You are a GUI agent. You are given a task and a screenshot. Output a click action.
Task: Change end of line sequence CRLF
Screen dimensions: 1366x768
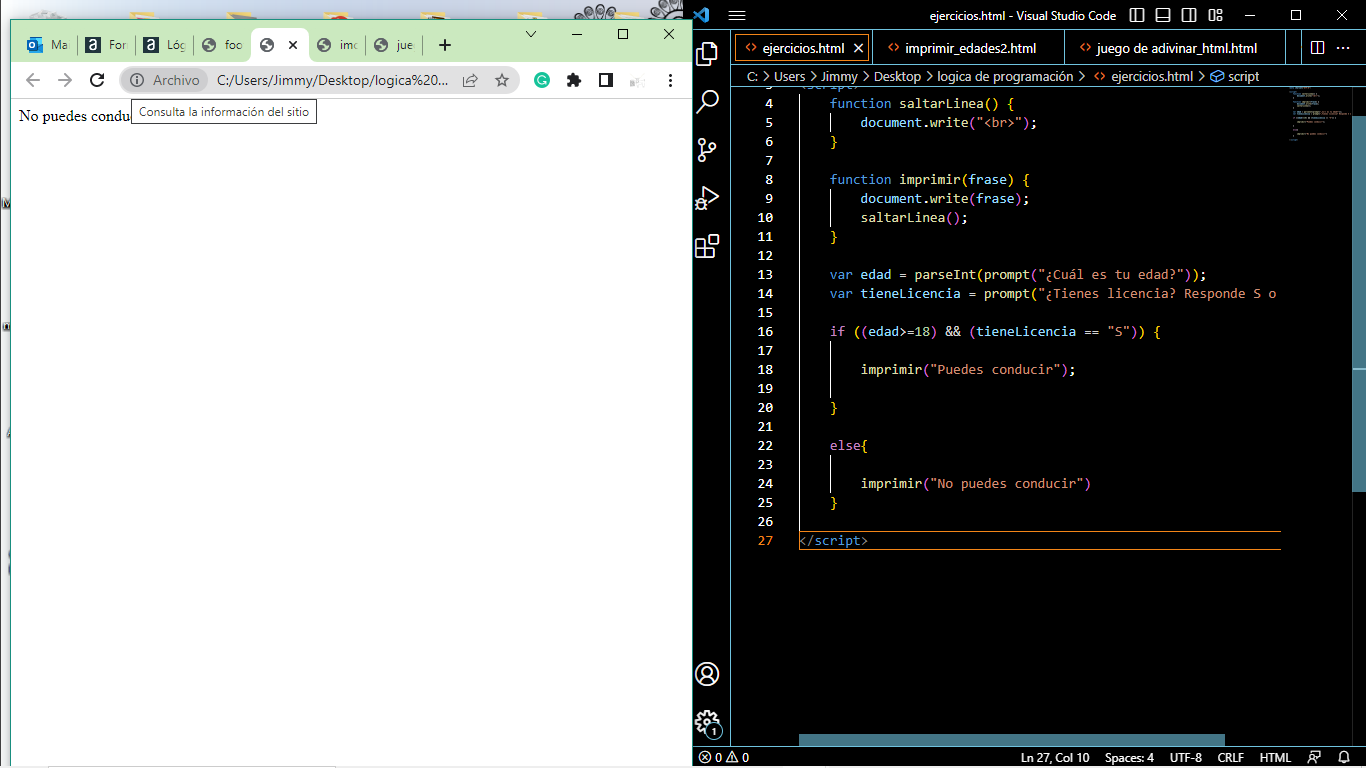point(1230,758)
